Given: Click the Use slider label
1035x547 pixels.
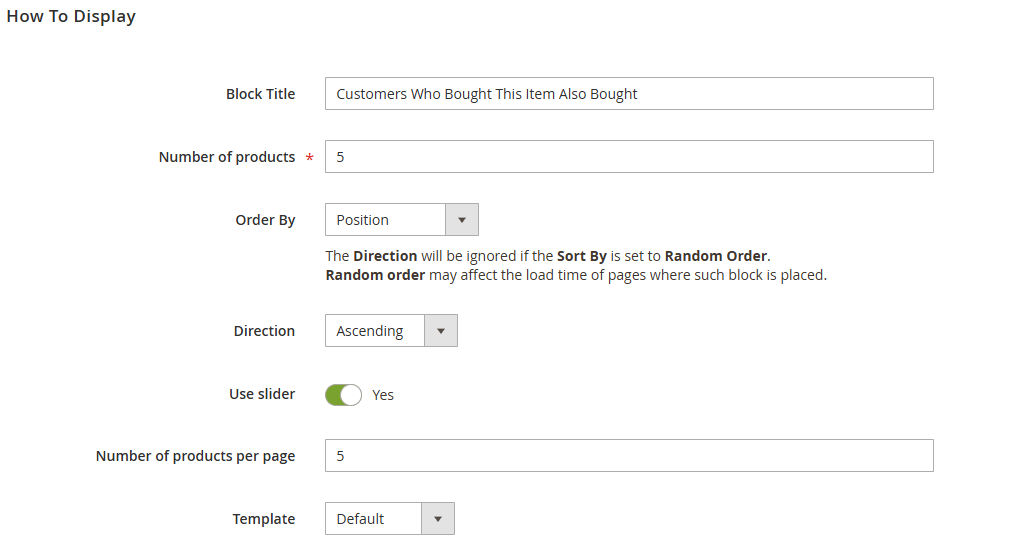Looking at the screenshot, I should coord(262,394).
